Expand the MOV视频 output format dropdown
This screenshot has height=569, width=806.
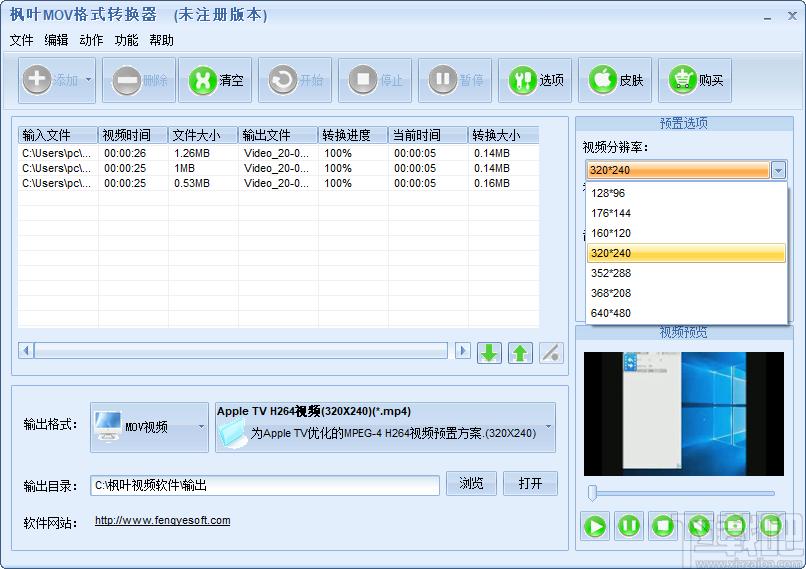click(149, 427)
